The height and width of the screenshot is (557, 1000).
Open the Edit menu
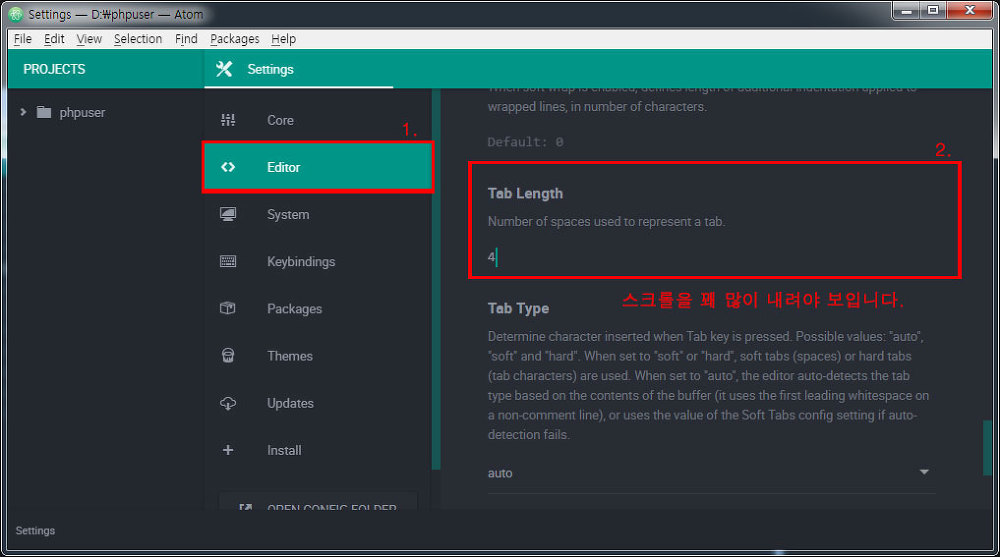click(x=54, y=39)
